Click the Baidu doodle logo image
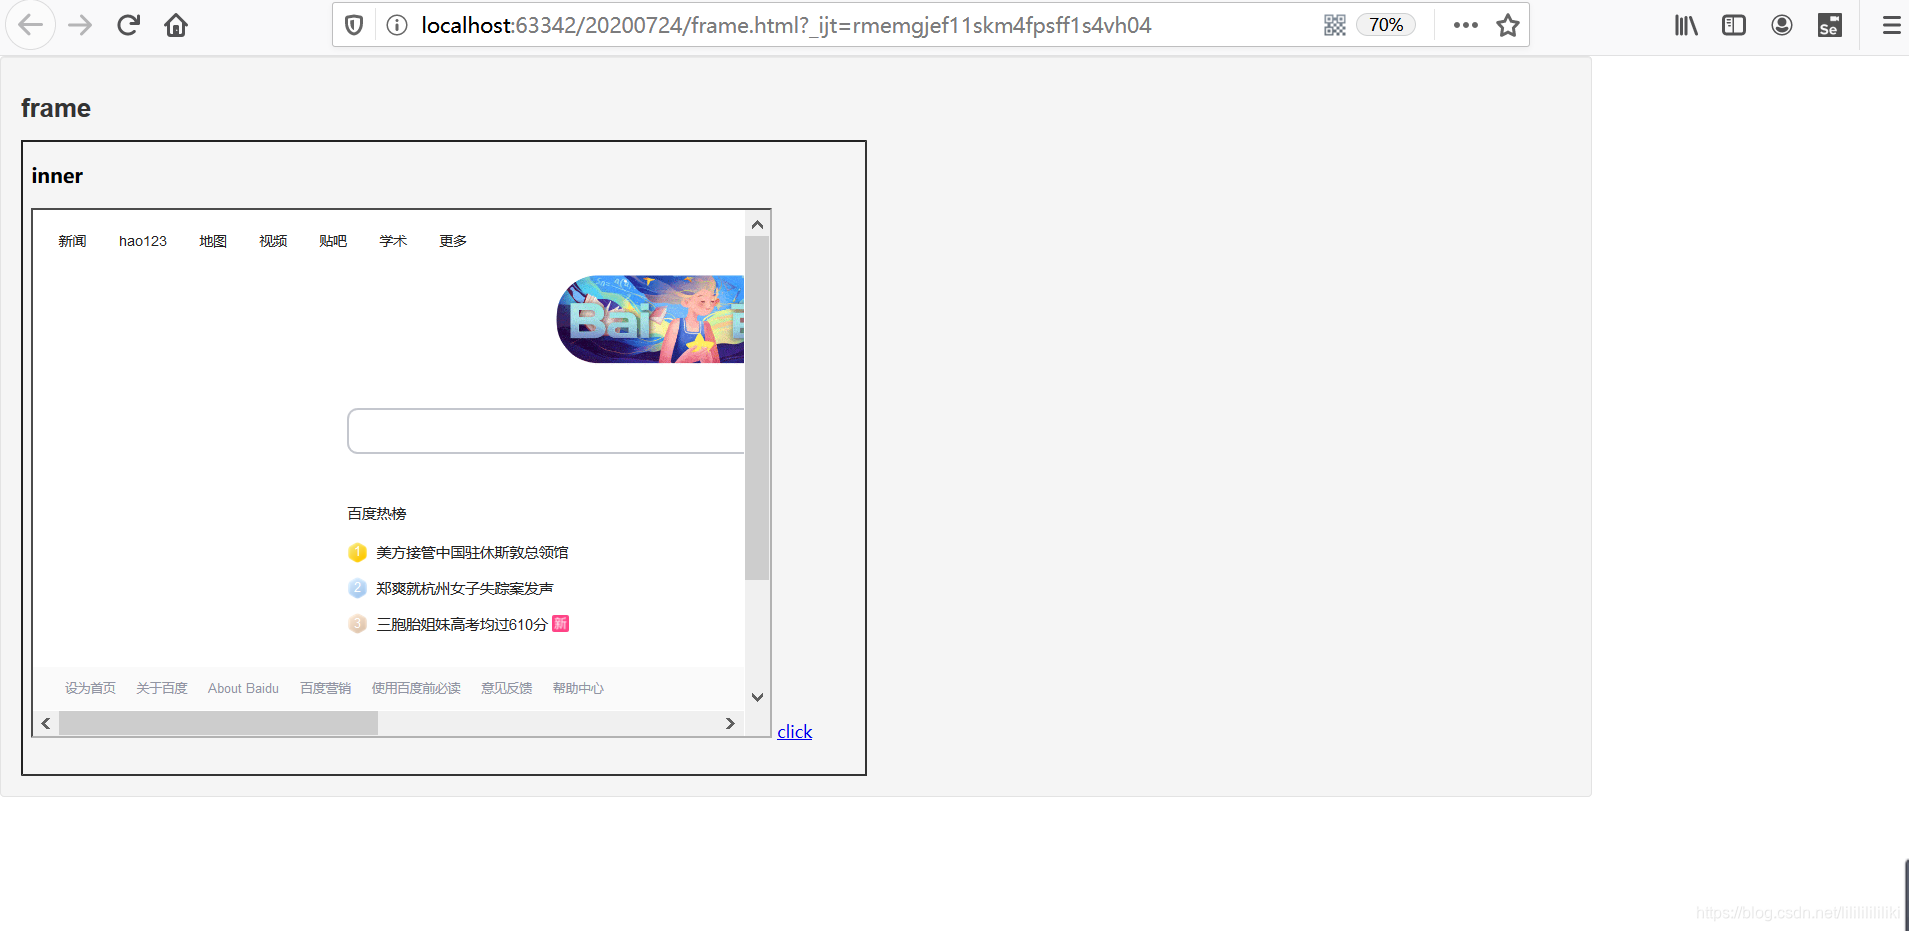This screenshot has height=931, width=1909. click(650, 319)
